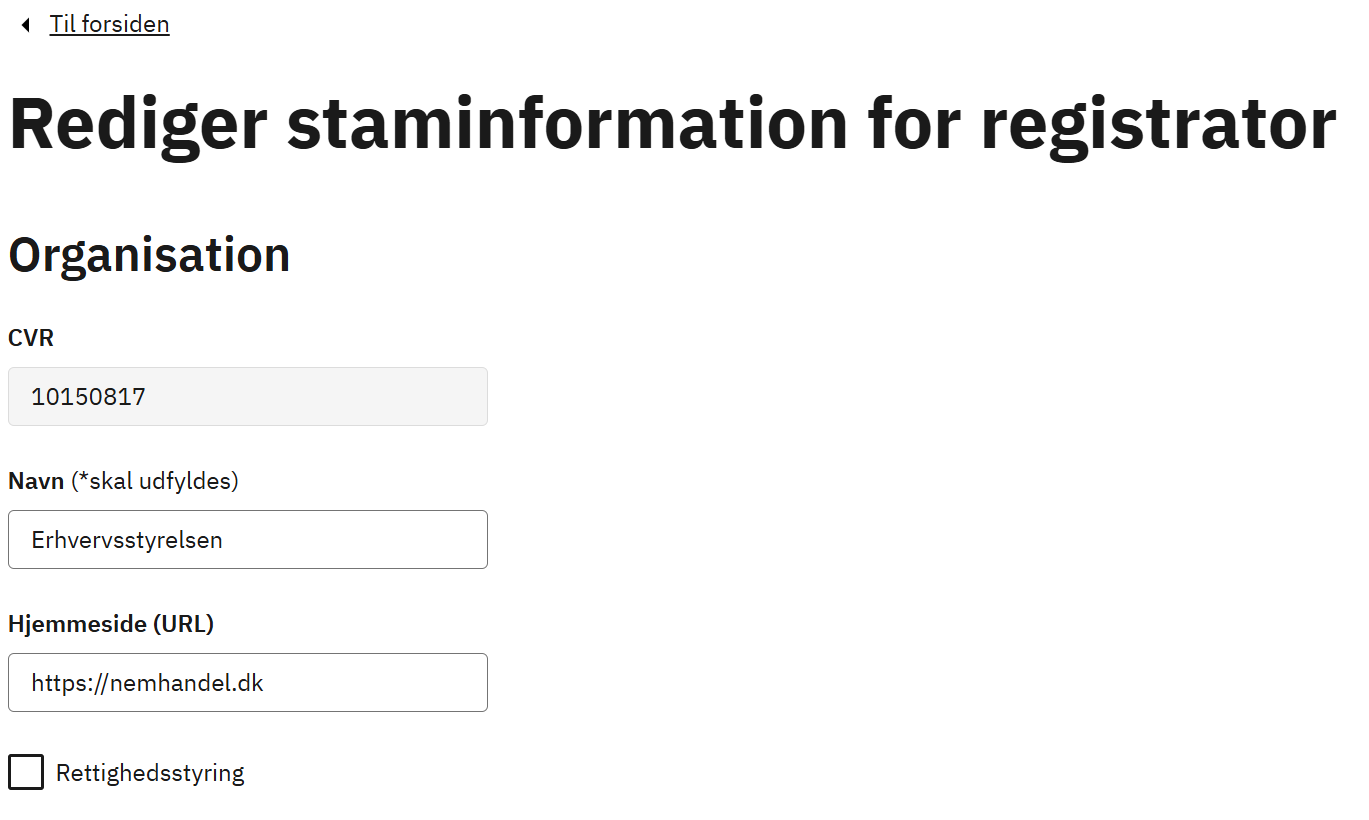
Task: Click the (*skal udfyldes) required hint
Action: (155, 481)
